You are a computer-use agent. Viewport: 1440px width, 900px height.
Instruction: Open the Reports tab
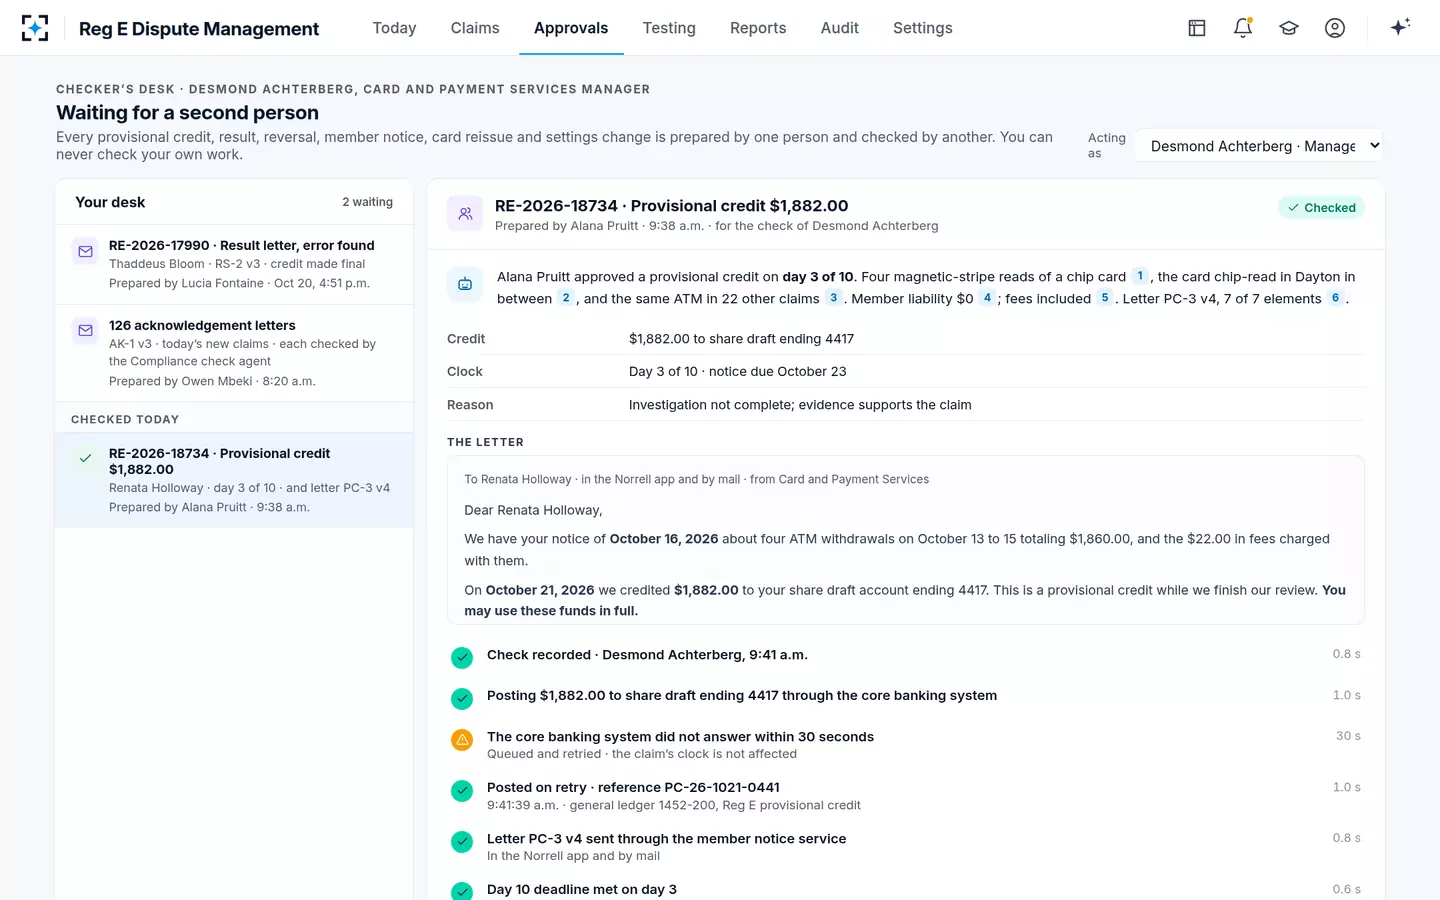pyautogui.click(x=758, y=28)
